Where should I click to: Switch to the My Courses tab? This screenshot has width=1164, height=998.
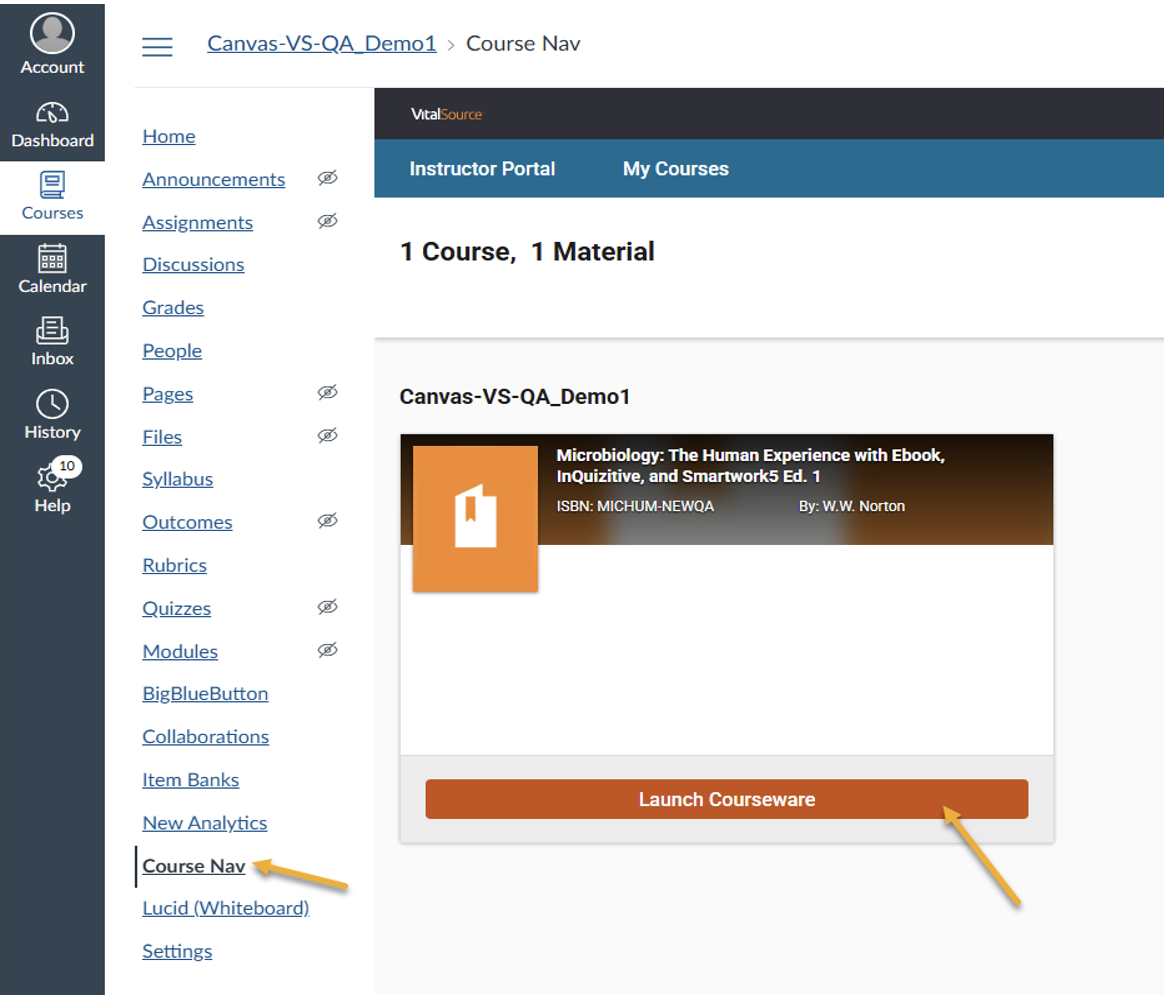coord(676,169)
